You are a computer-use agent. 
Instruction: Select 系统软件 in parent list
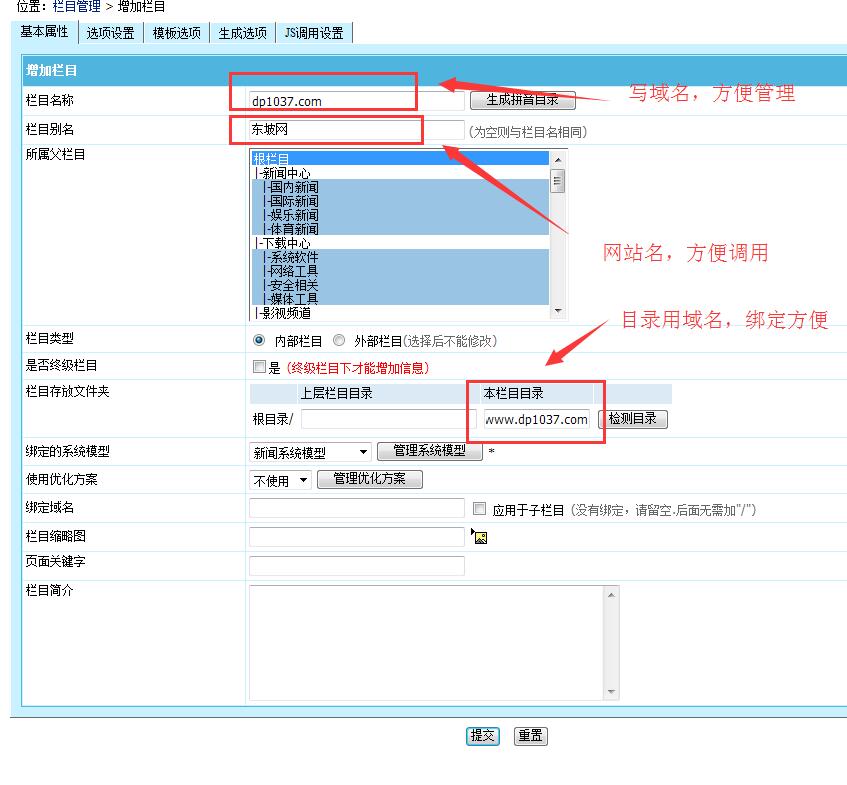(x=400, y=257)
